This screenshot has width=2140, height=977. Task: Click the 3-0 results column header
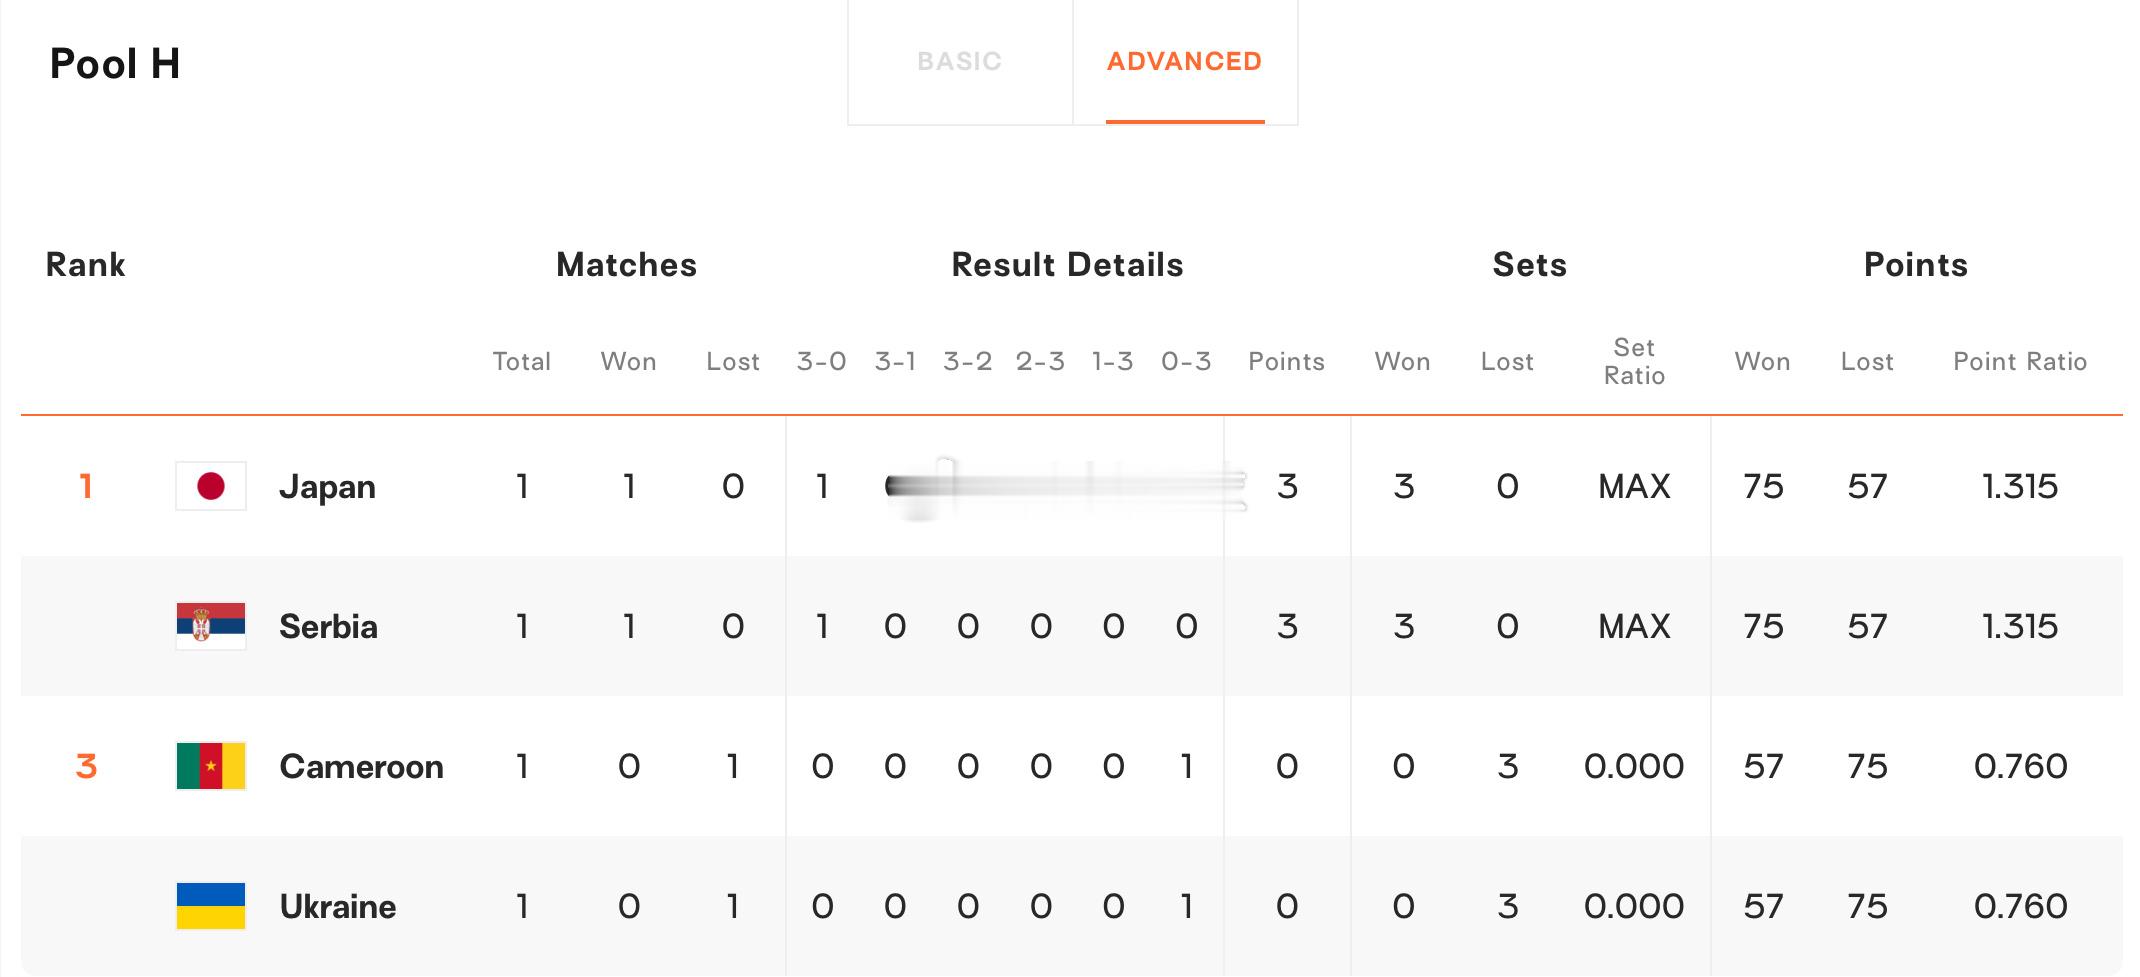pyautogui.click(x=822, y=362)
